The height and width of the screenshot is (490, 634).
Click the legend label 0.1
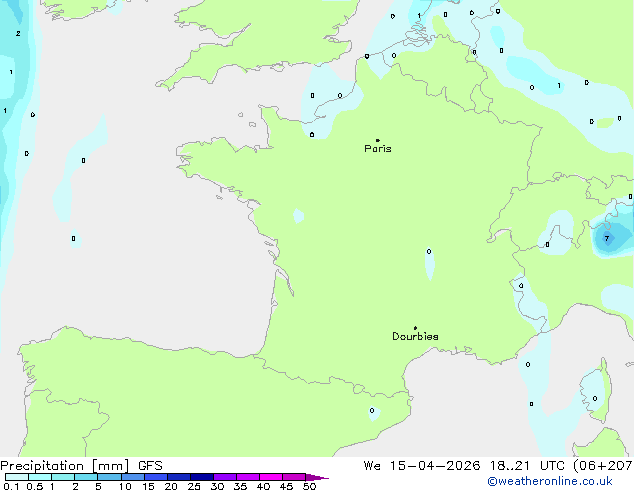pos(11,486)
